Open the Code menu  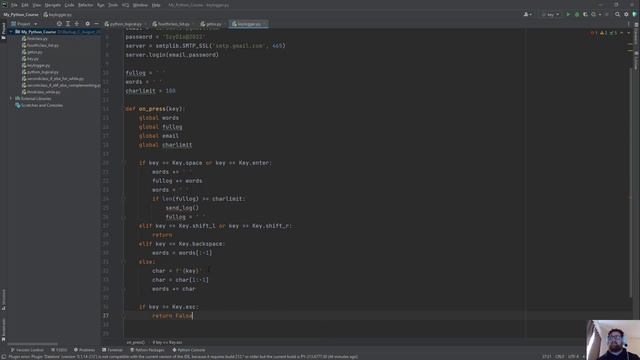pos(69,5)
